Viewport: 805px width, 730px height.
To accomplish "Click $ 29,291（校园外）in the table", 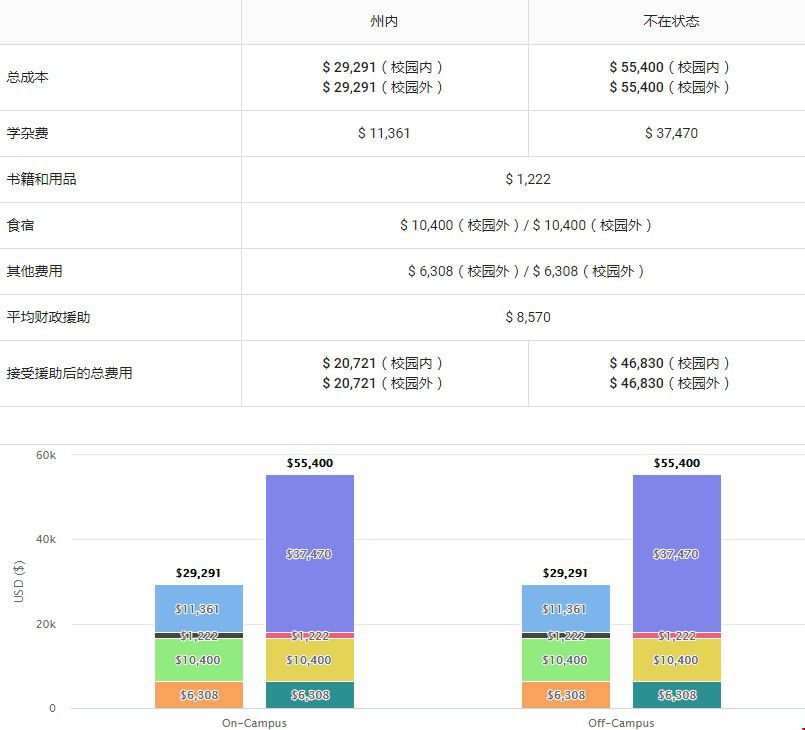I will tap(382, 87).
